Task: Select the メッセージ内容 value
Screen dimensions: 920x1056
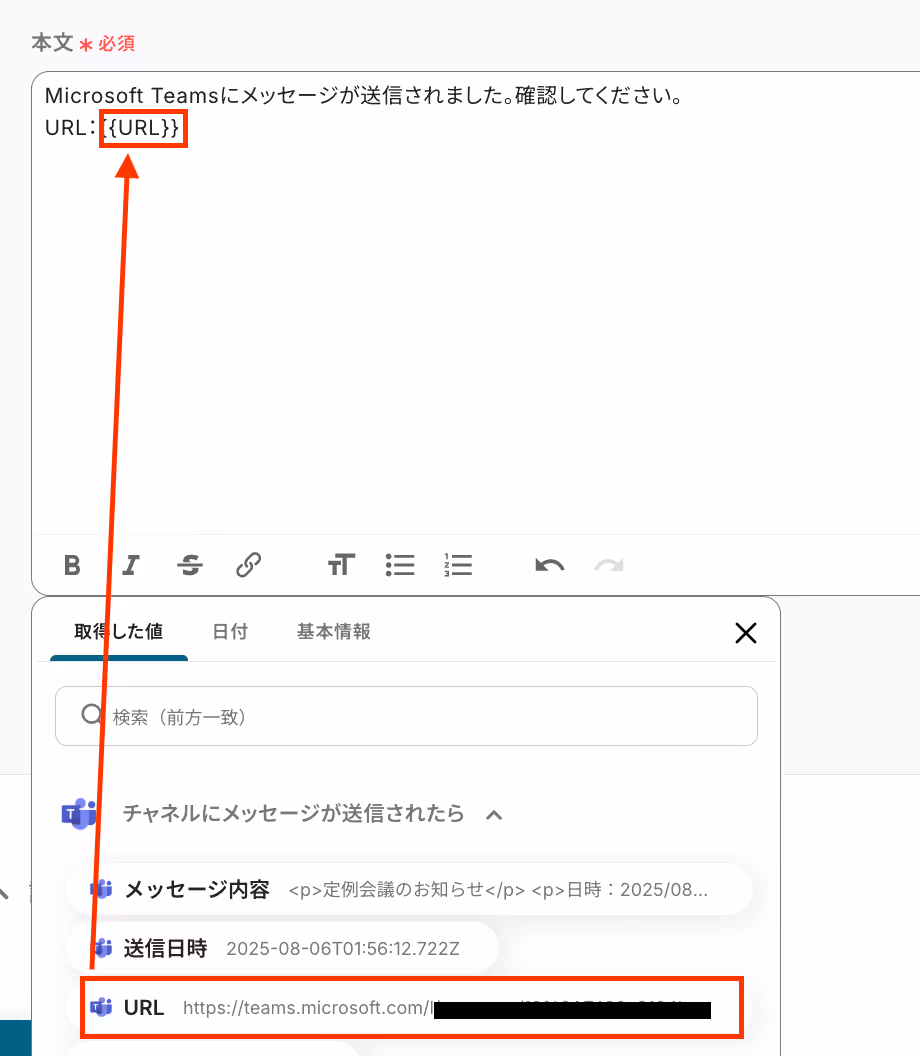Action: coord(409,890)
